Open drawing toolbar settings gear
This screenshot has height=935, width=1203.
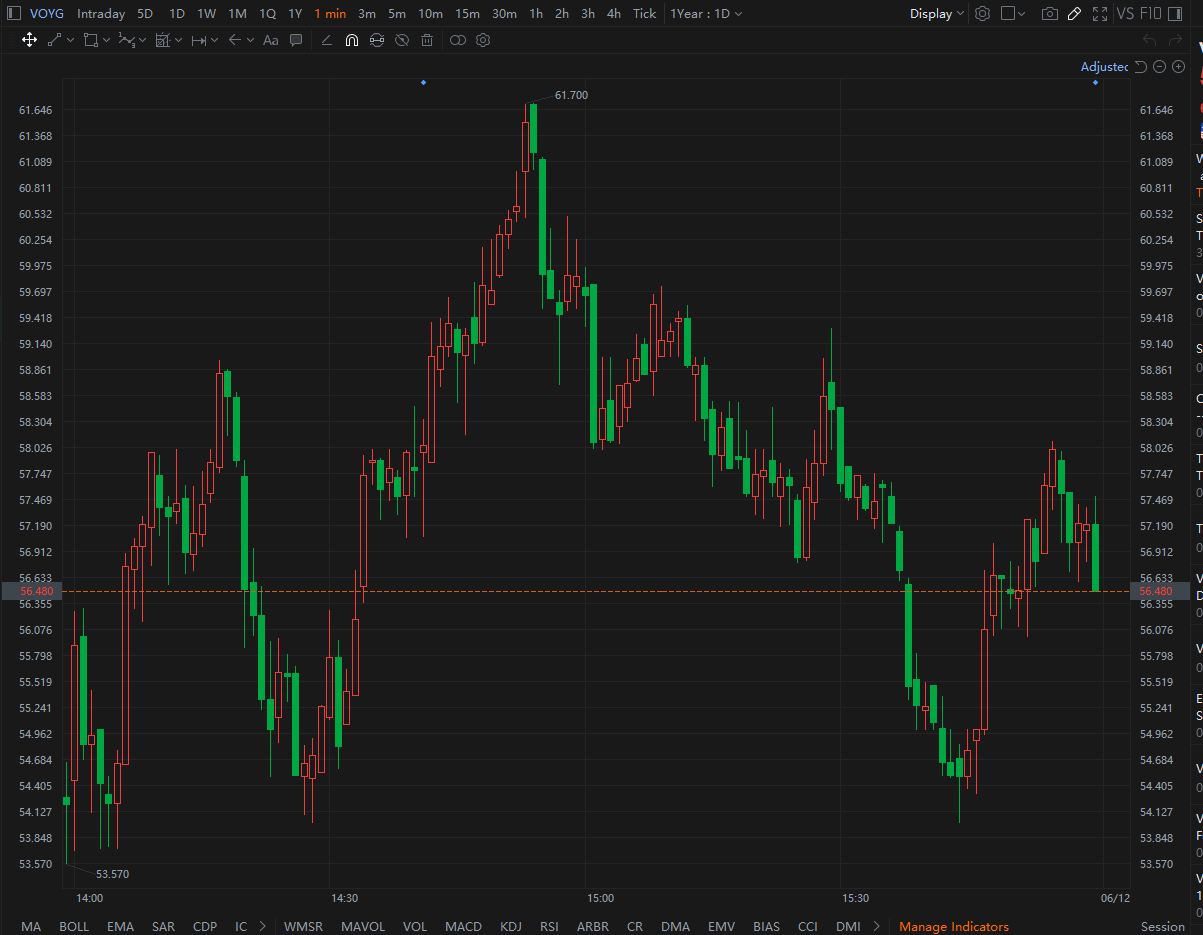(483, 40)
